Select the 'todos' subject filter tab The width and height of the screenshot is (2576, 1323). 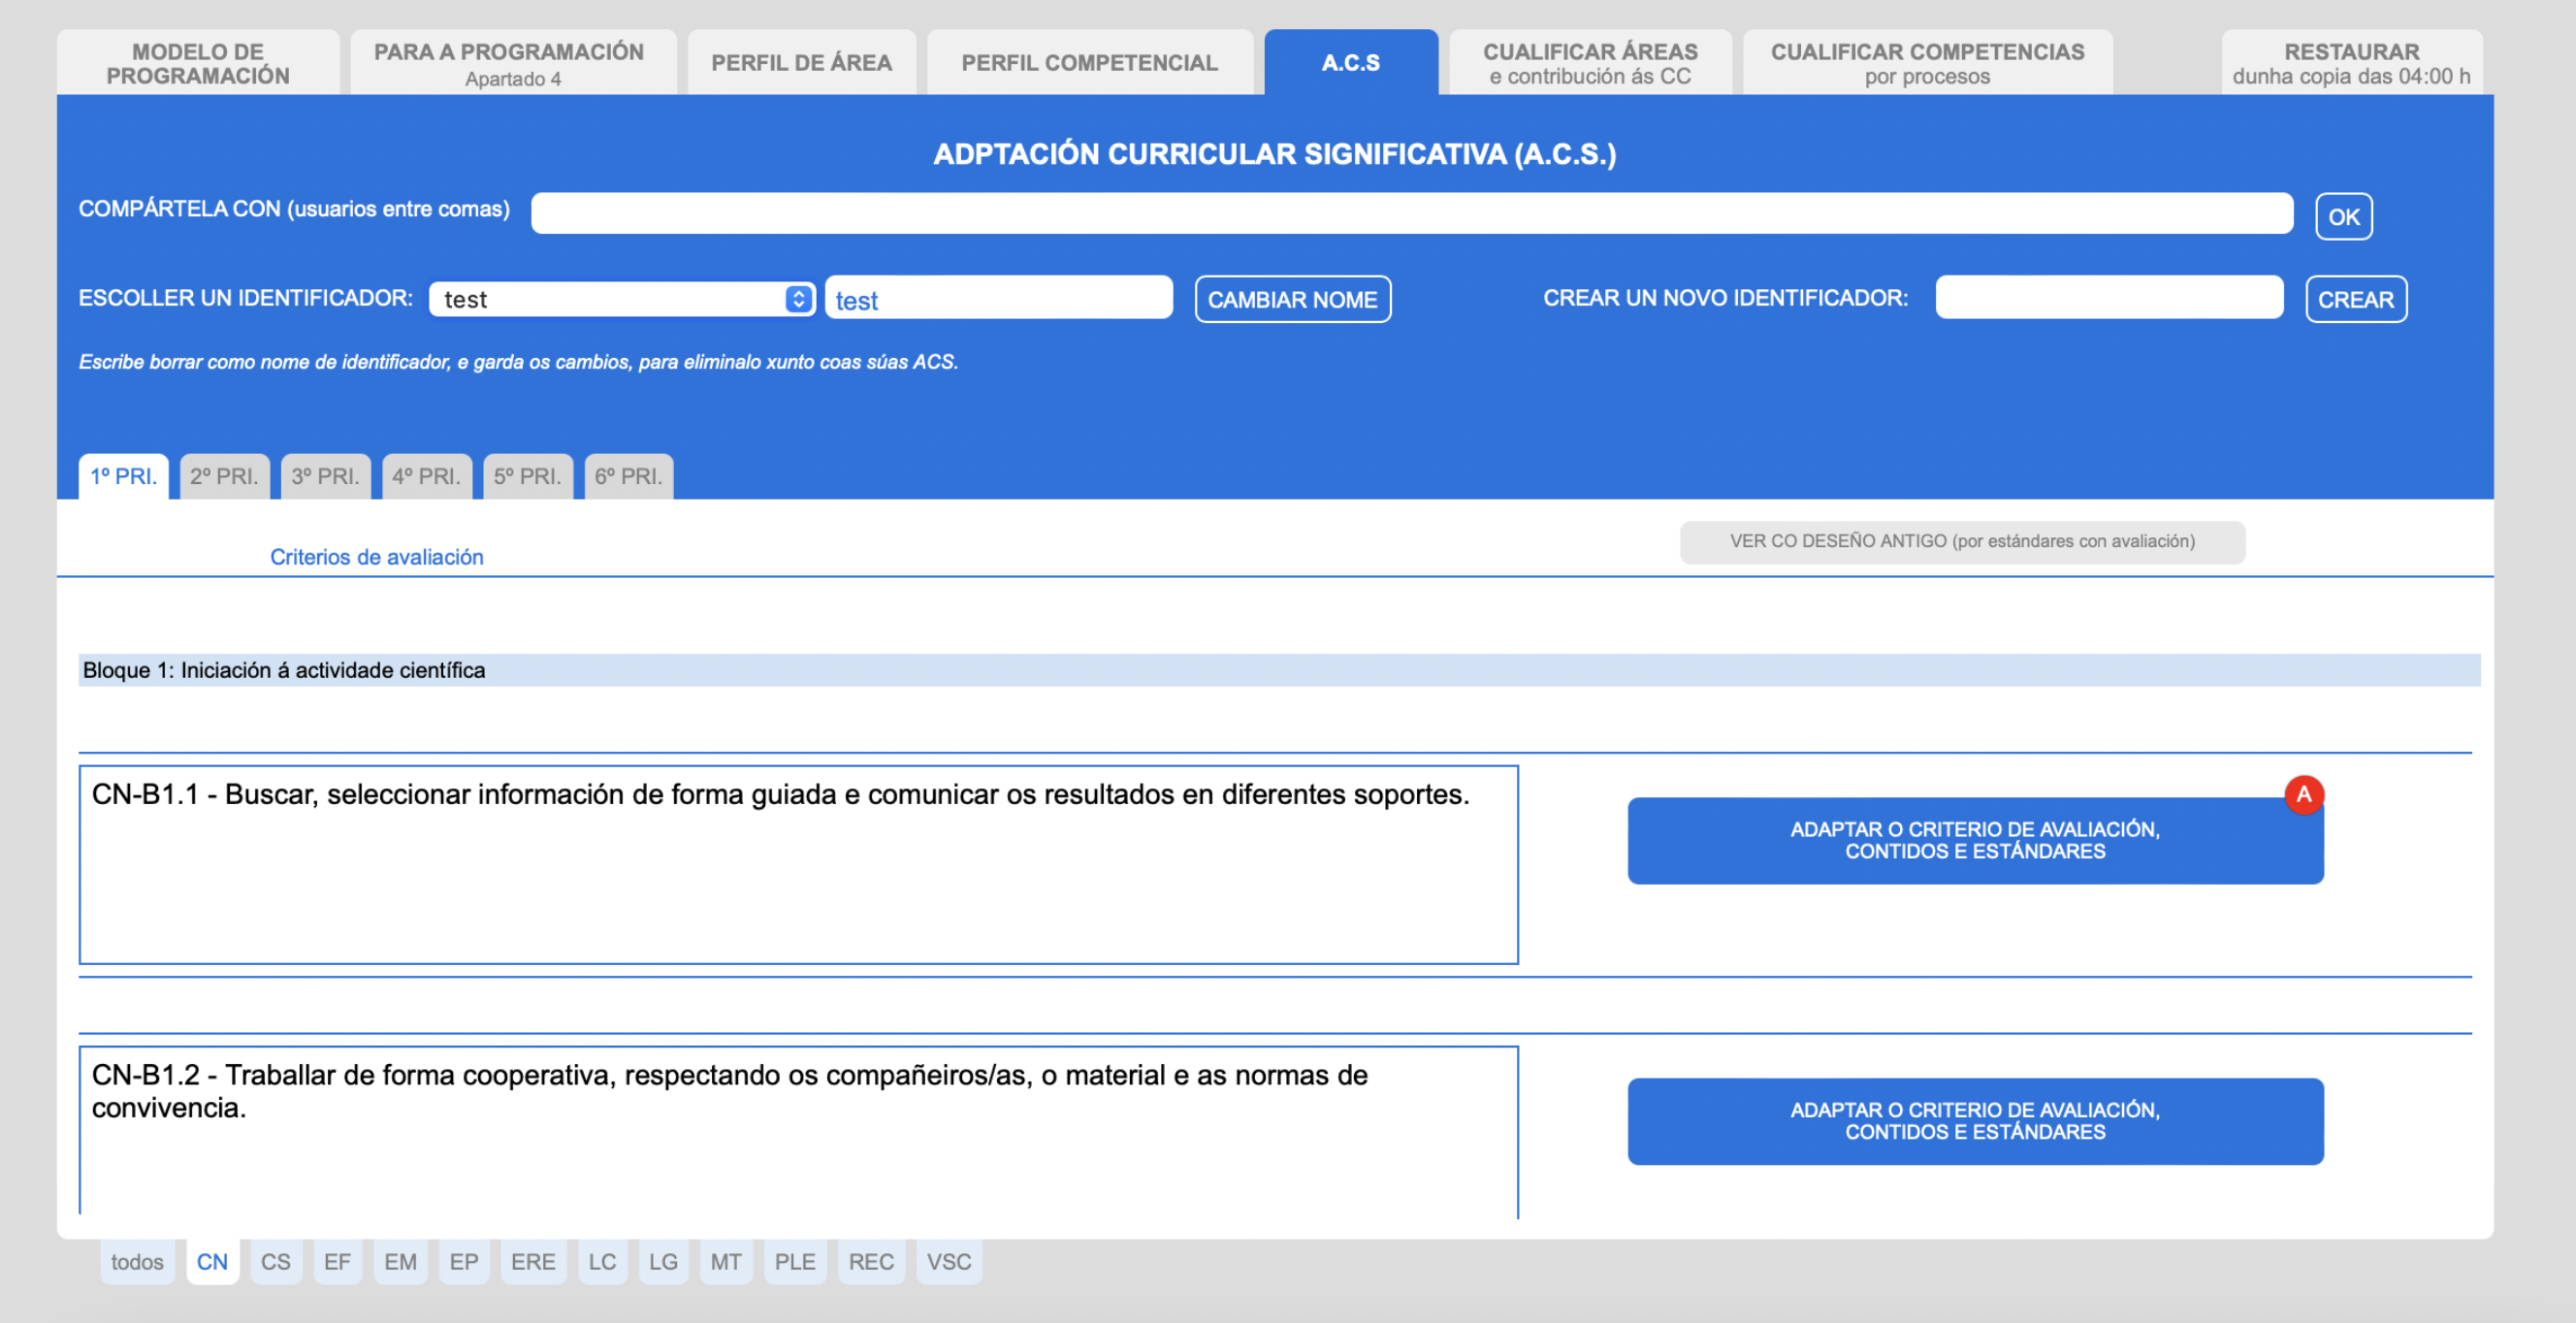pos(137,1262)
